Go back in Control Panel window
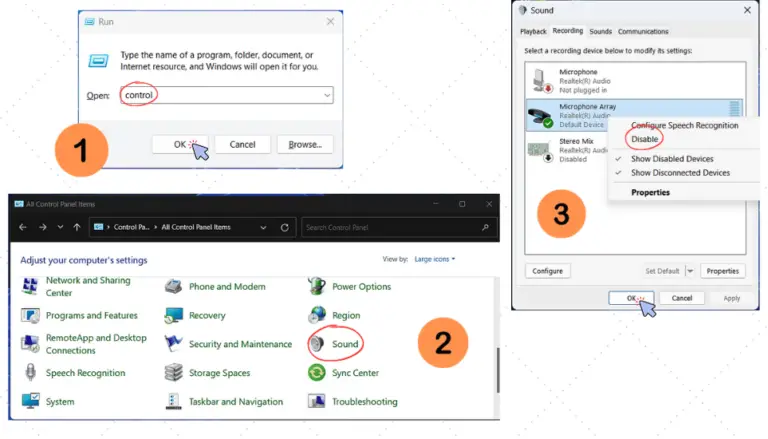Screen dimensions: 768x439 (x=23, y=227)
